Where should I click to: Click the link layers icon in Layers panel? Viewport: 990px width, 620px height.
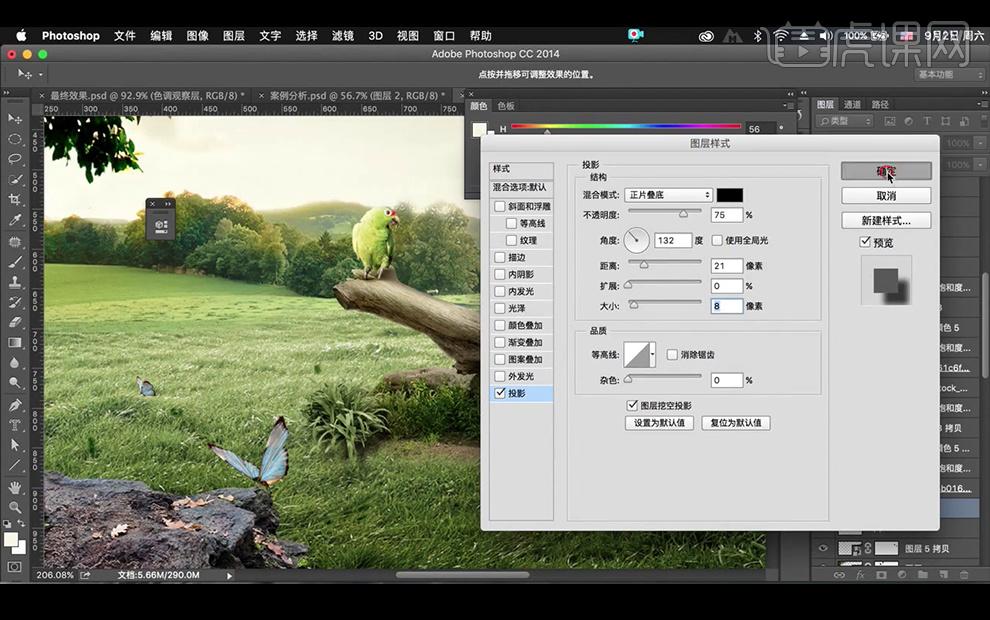coord(839,575)
